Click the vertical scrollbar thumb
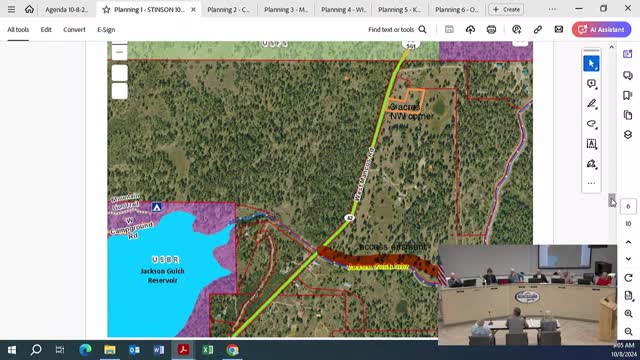640x360 pixels. click(x=611, y=200)
